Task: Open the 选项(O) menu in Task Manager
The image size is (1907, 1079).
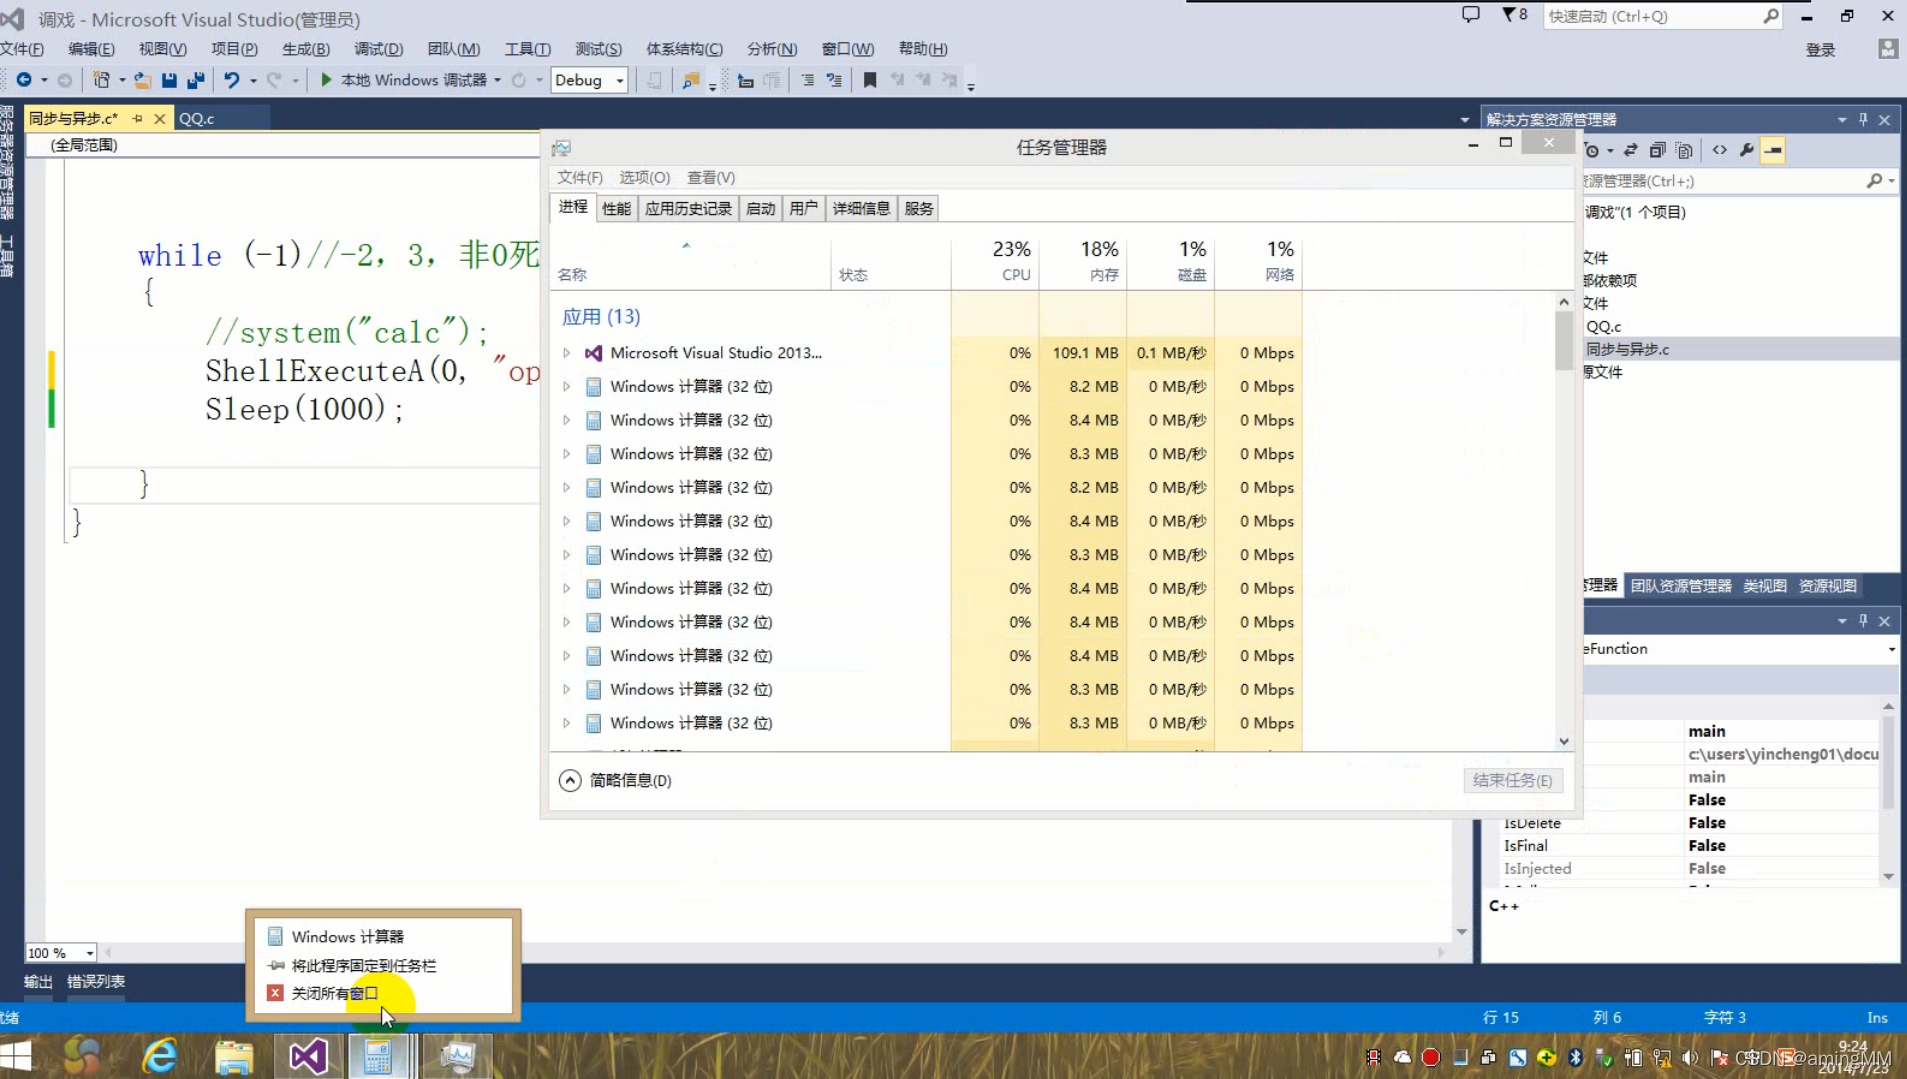Action: click(644, 177)
